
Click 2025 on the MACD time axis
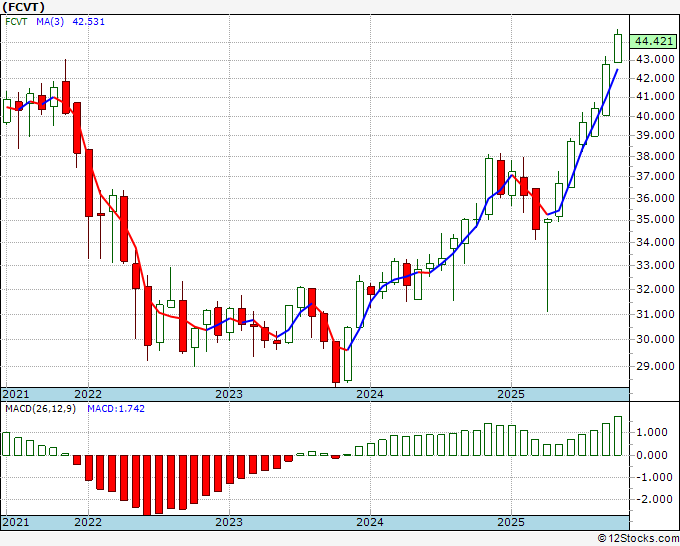tap(511, 522)
